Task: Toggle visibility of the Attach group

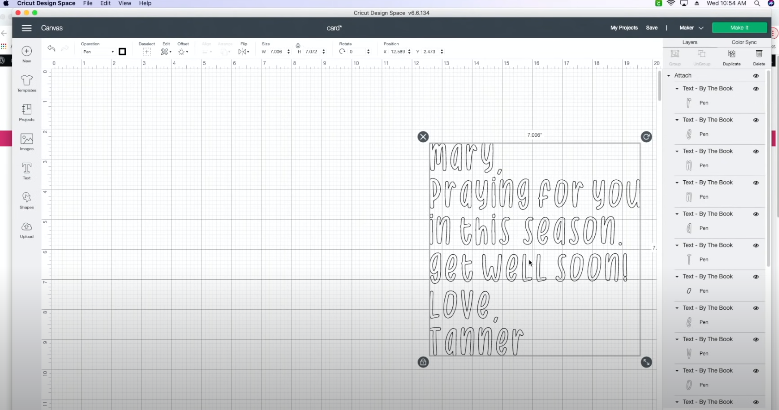Action: 756,76
